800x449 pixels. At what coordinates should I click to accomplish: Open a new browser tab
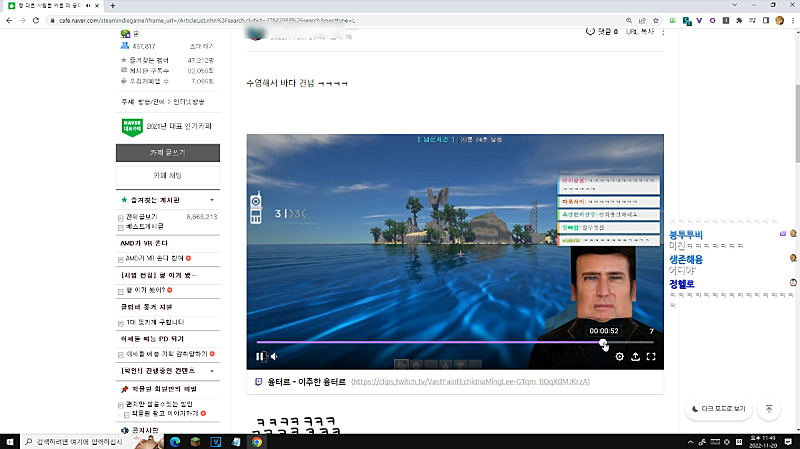[112, 6]
